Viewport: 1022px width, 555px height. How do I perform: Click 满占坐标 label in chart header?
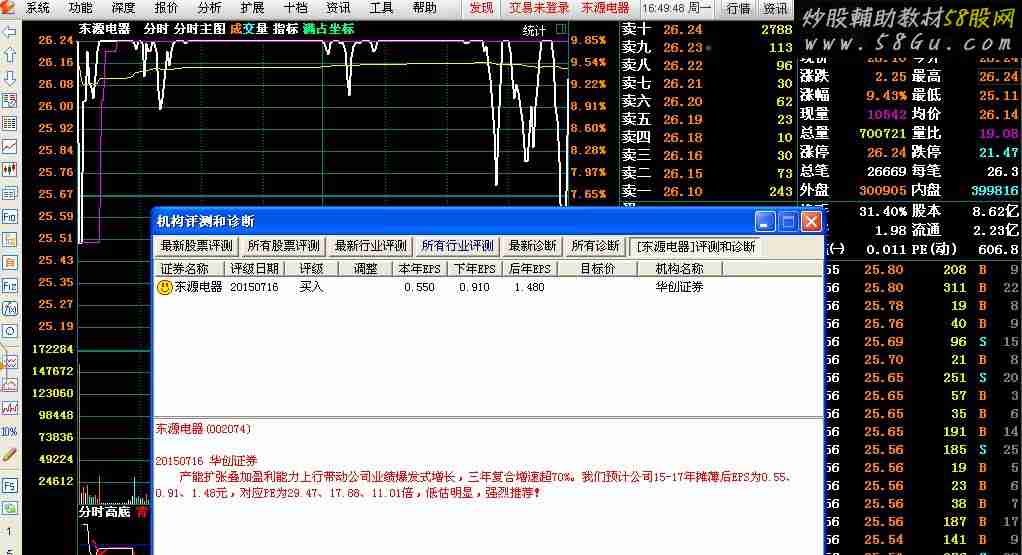pyautogui.click(x=329, y=29)
